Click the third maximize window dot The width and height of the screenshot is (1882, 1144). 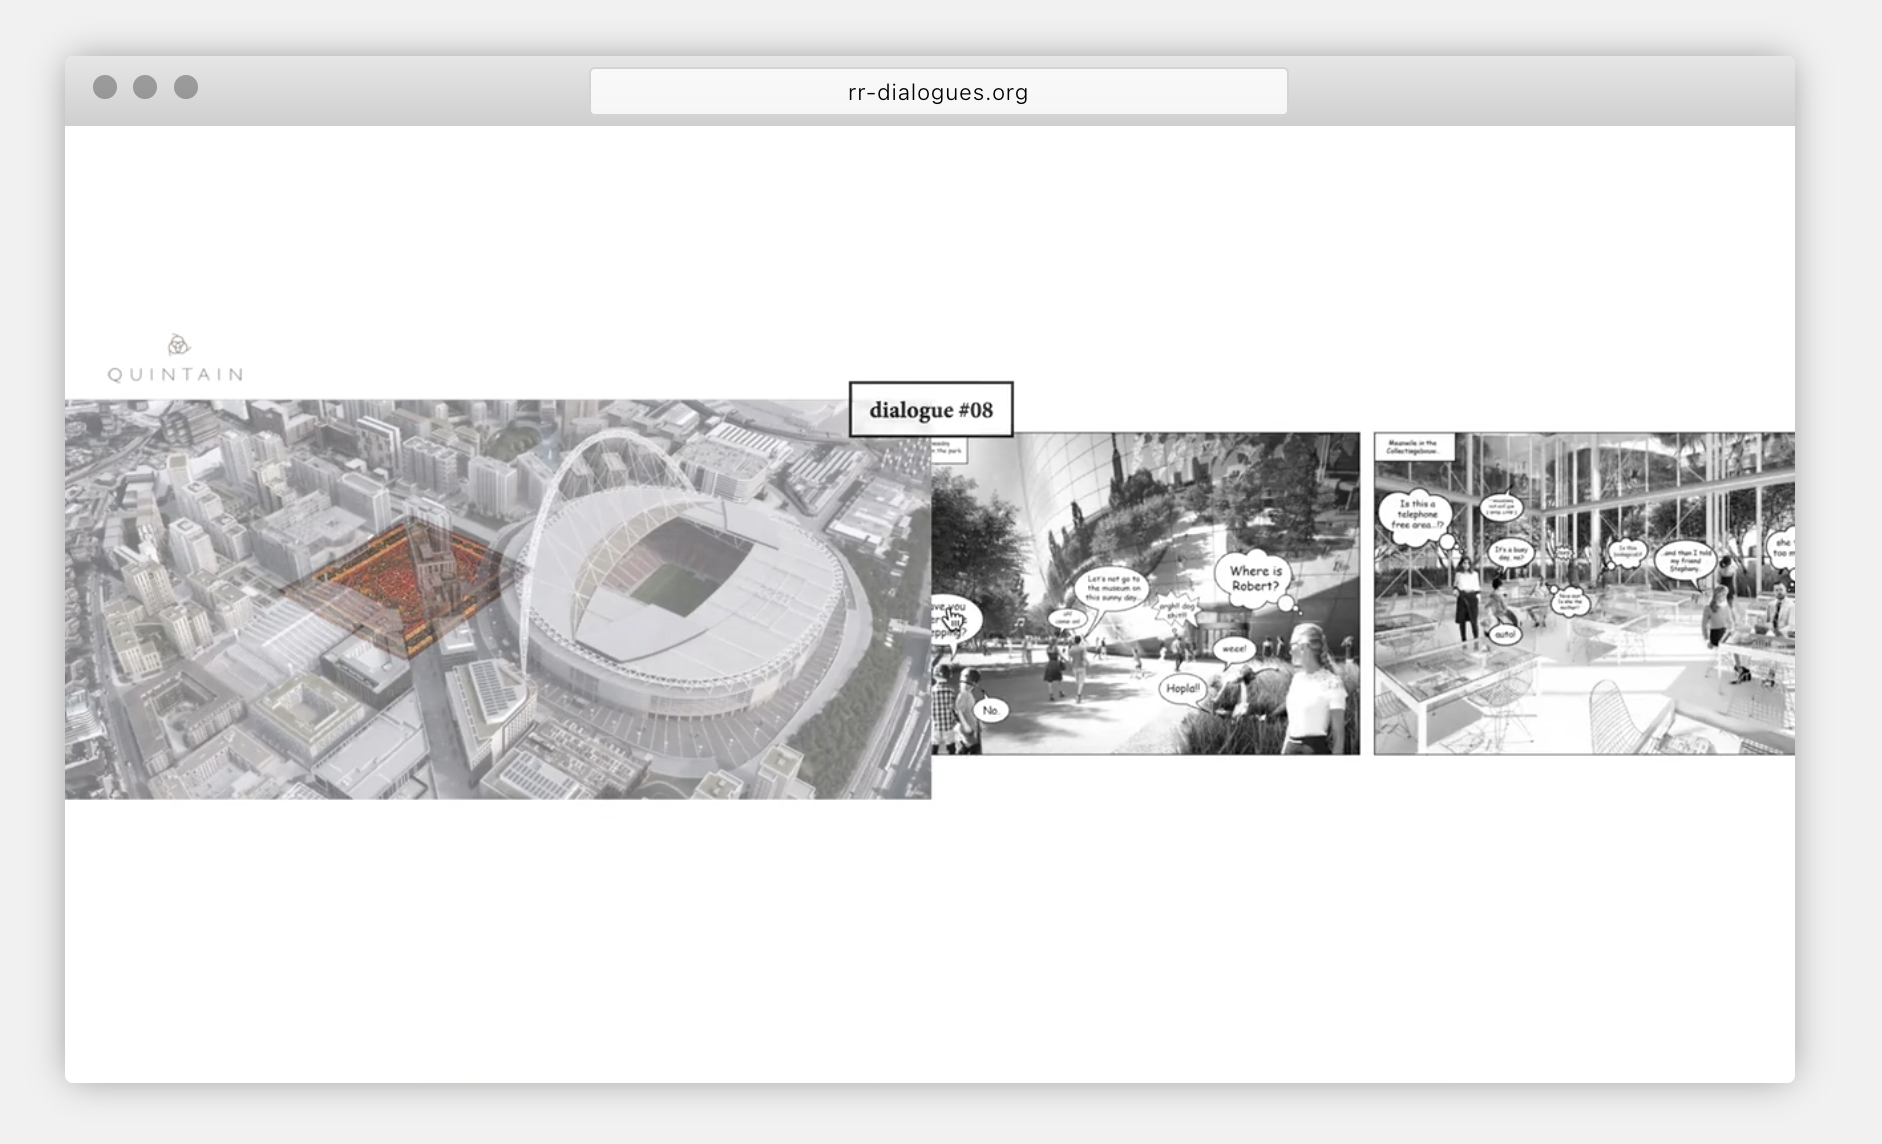[x=186, y=87]
